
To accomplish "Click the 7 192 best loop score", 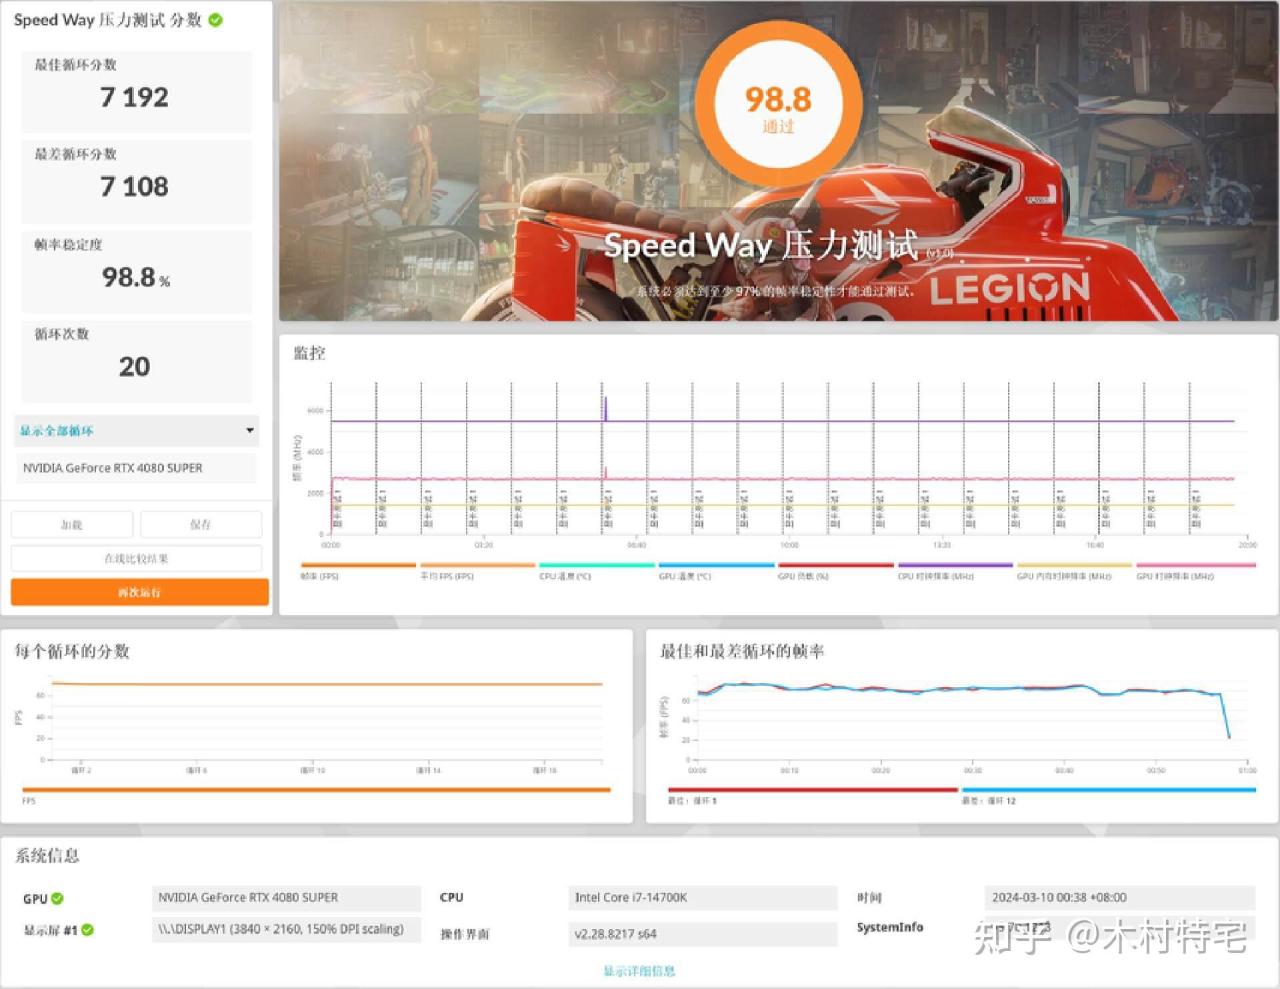I will point(134,97).
